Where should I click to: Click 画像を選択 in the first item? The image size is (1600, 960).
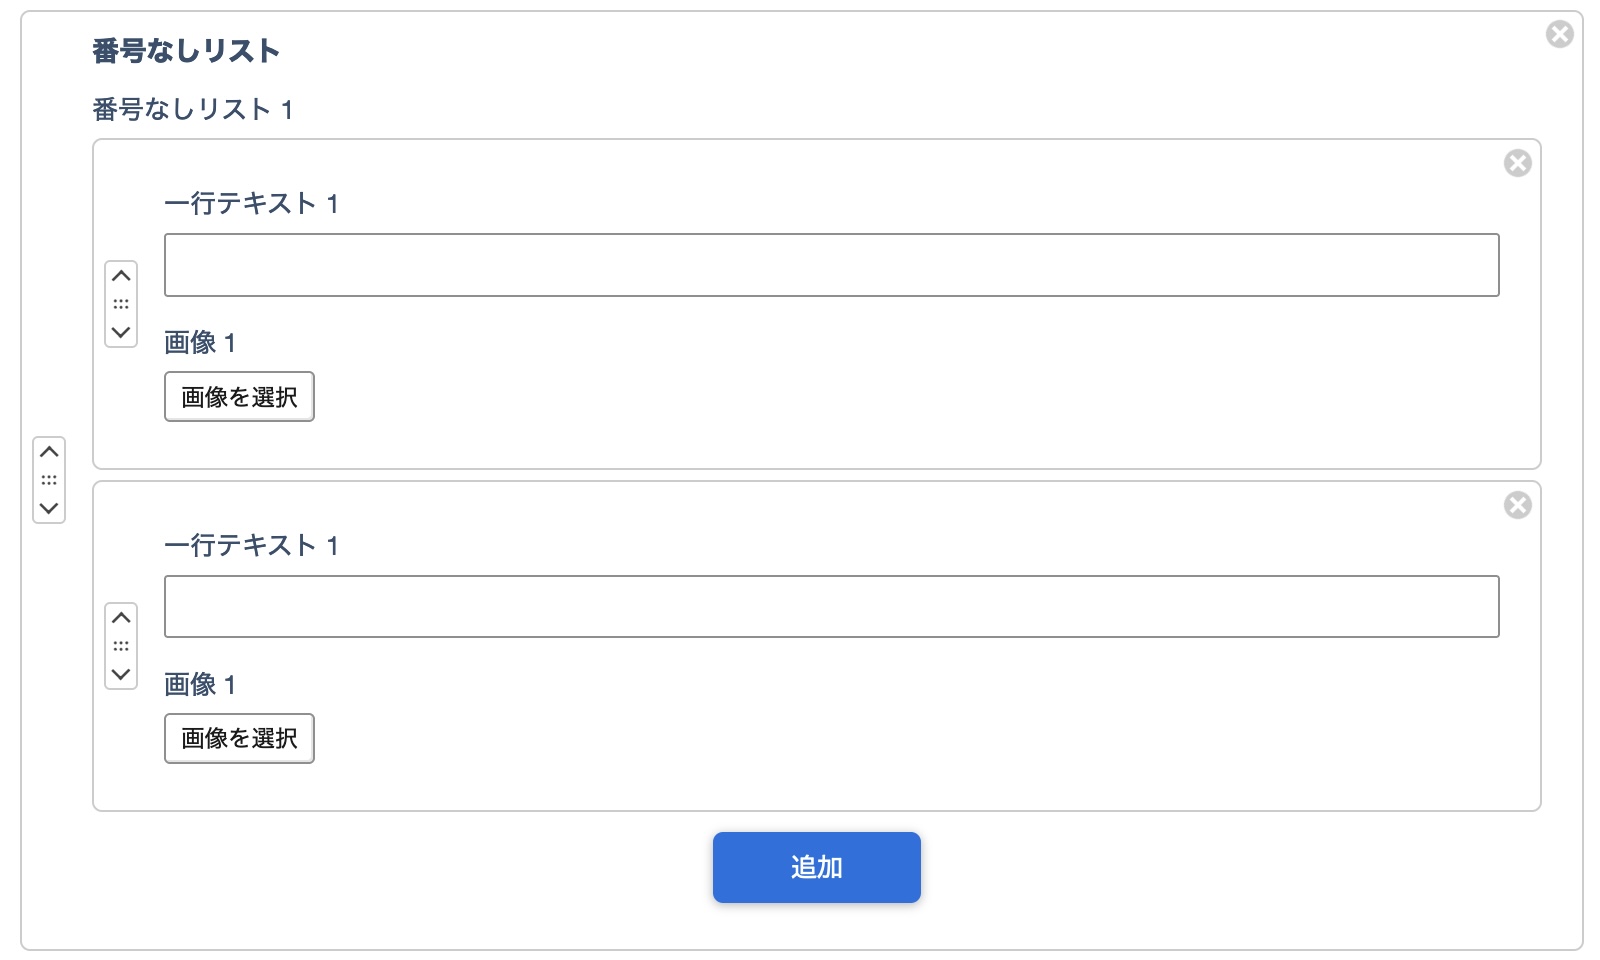click(x=239, y=397)
